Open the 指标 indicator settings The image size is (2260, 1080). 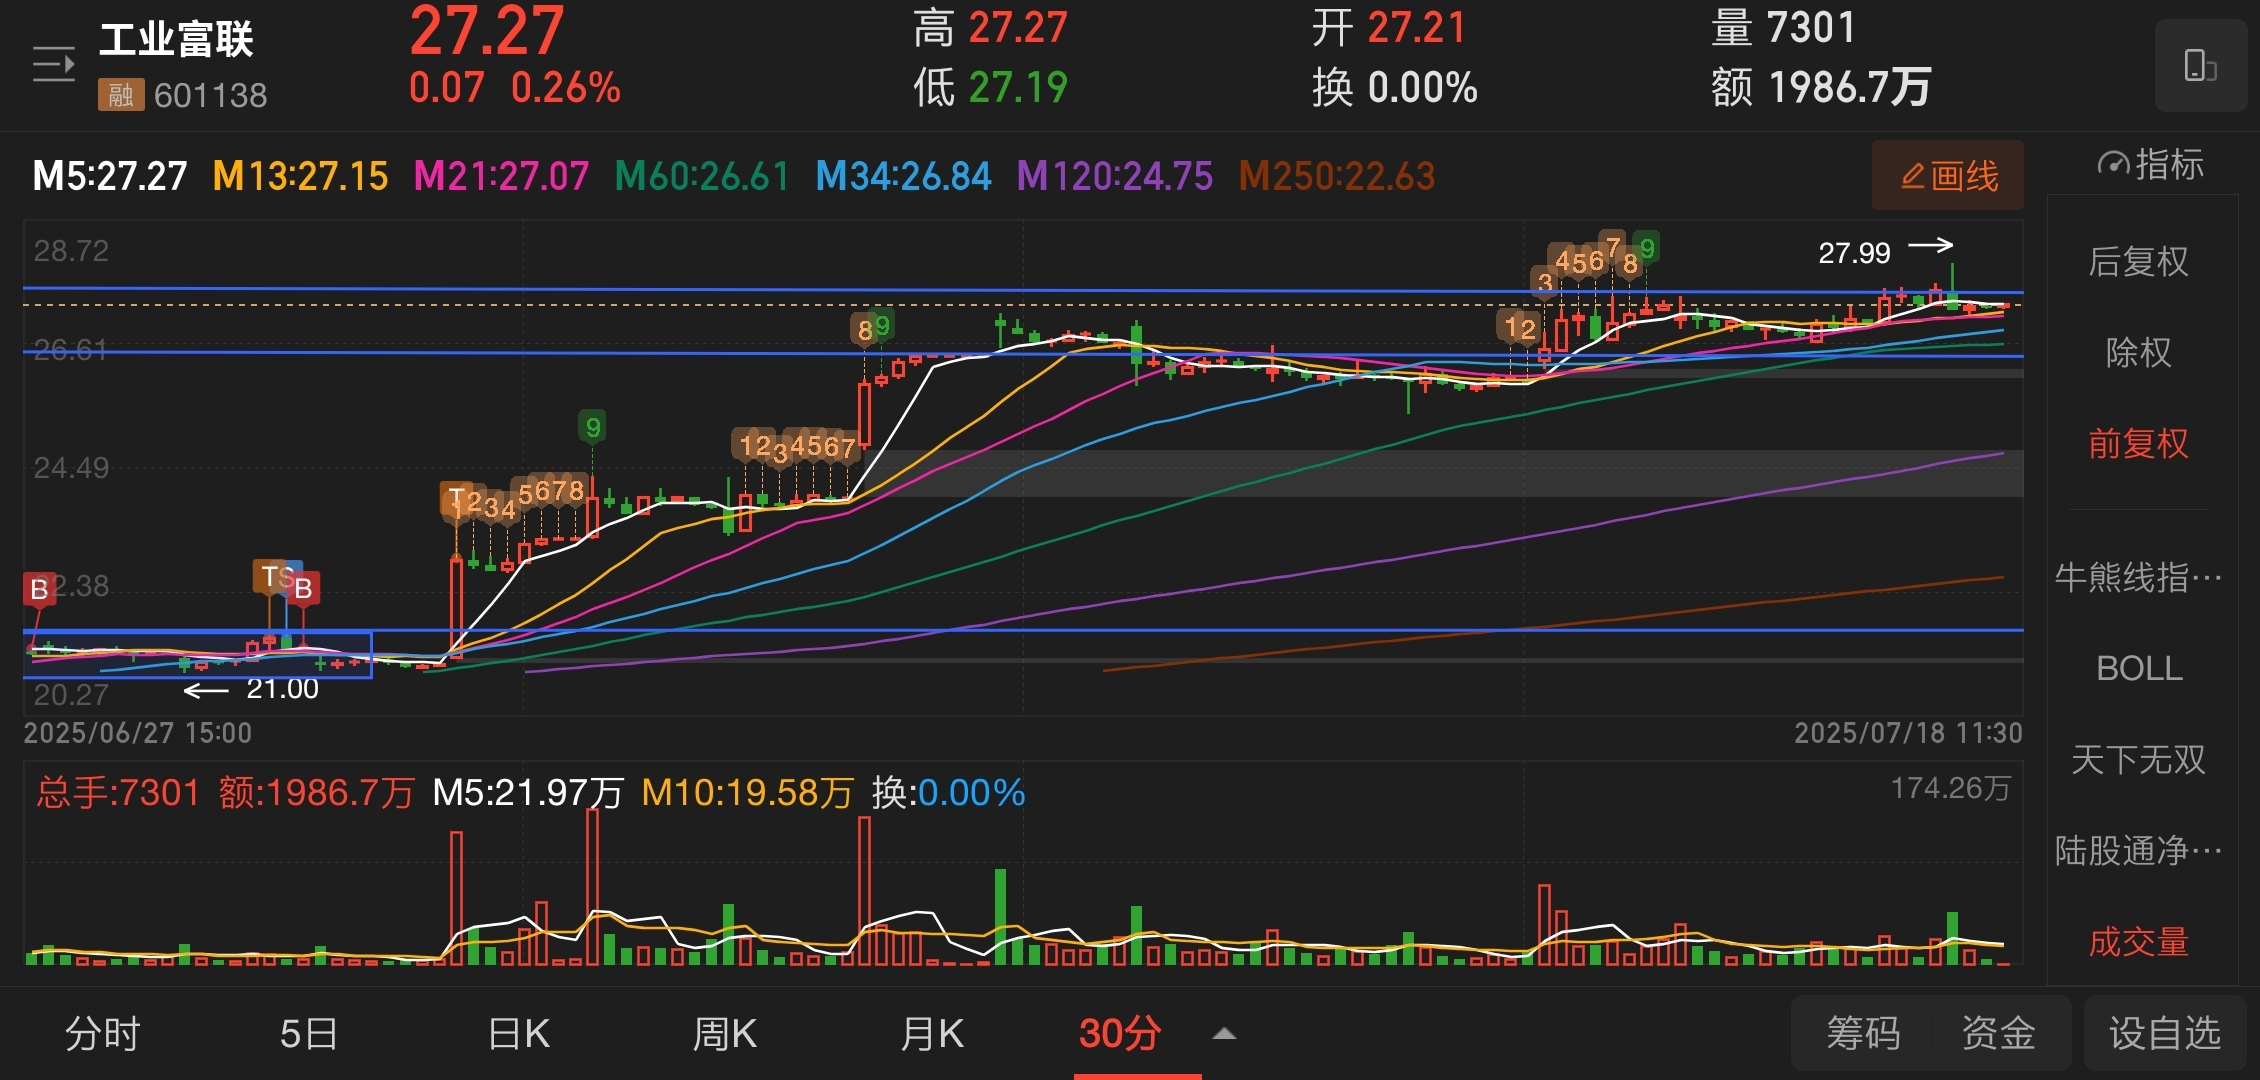[2150, 164]
